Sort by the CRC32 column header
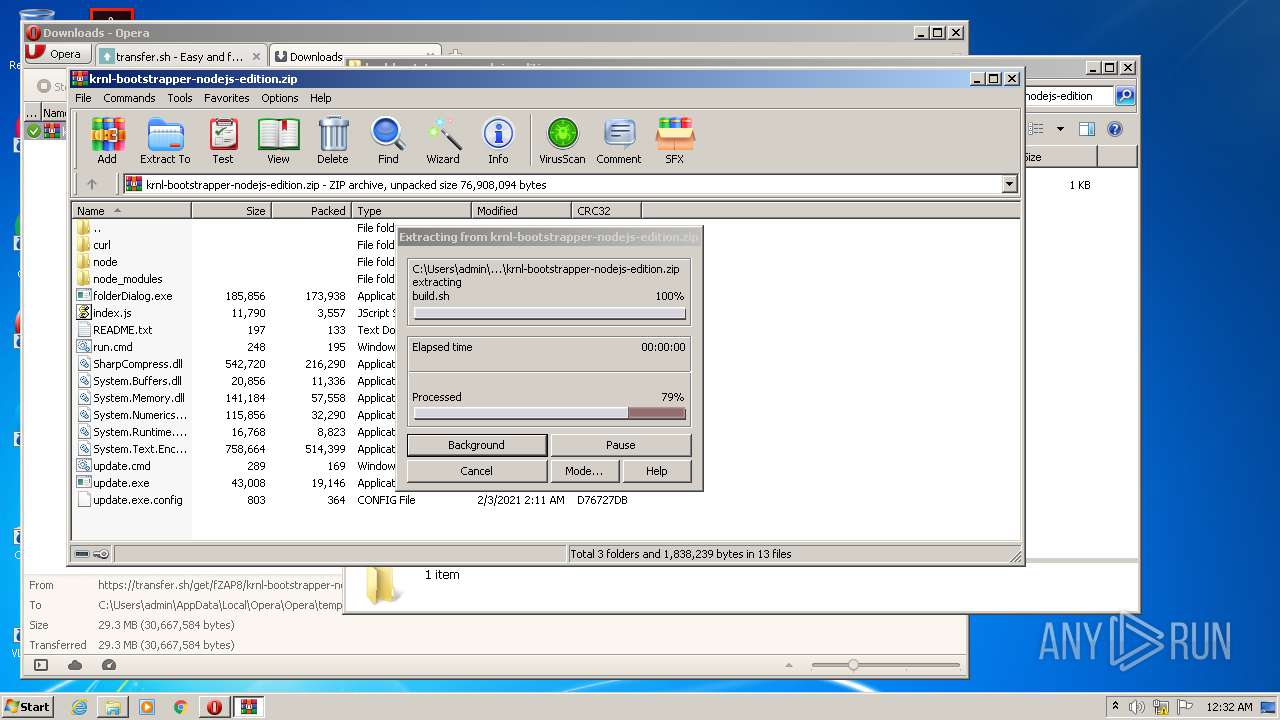The height and width of the screenshot is (720, 1280). (x=607, y=211)
